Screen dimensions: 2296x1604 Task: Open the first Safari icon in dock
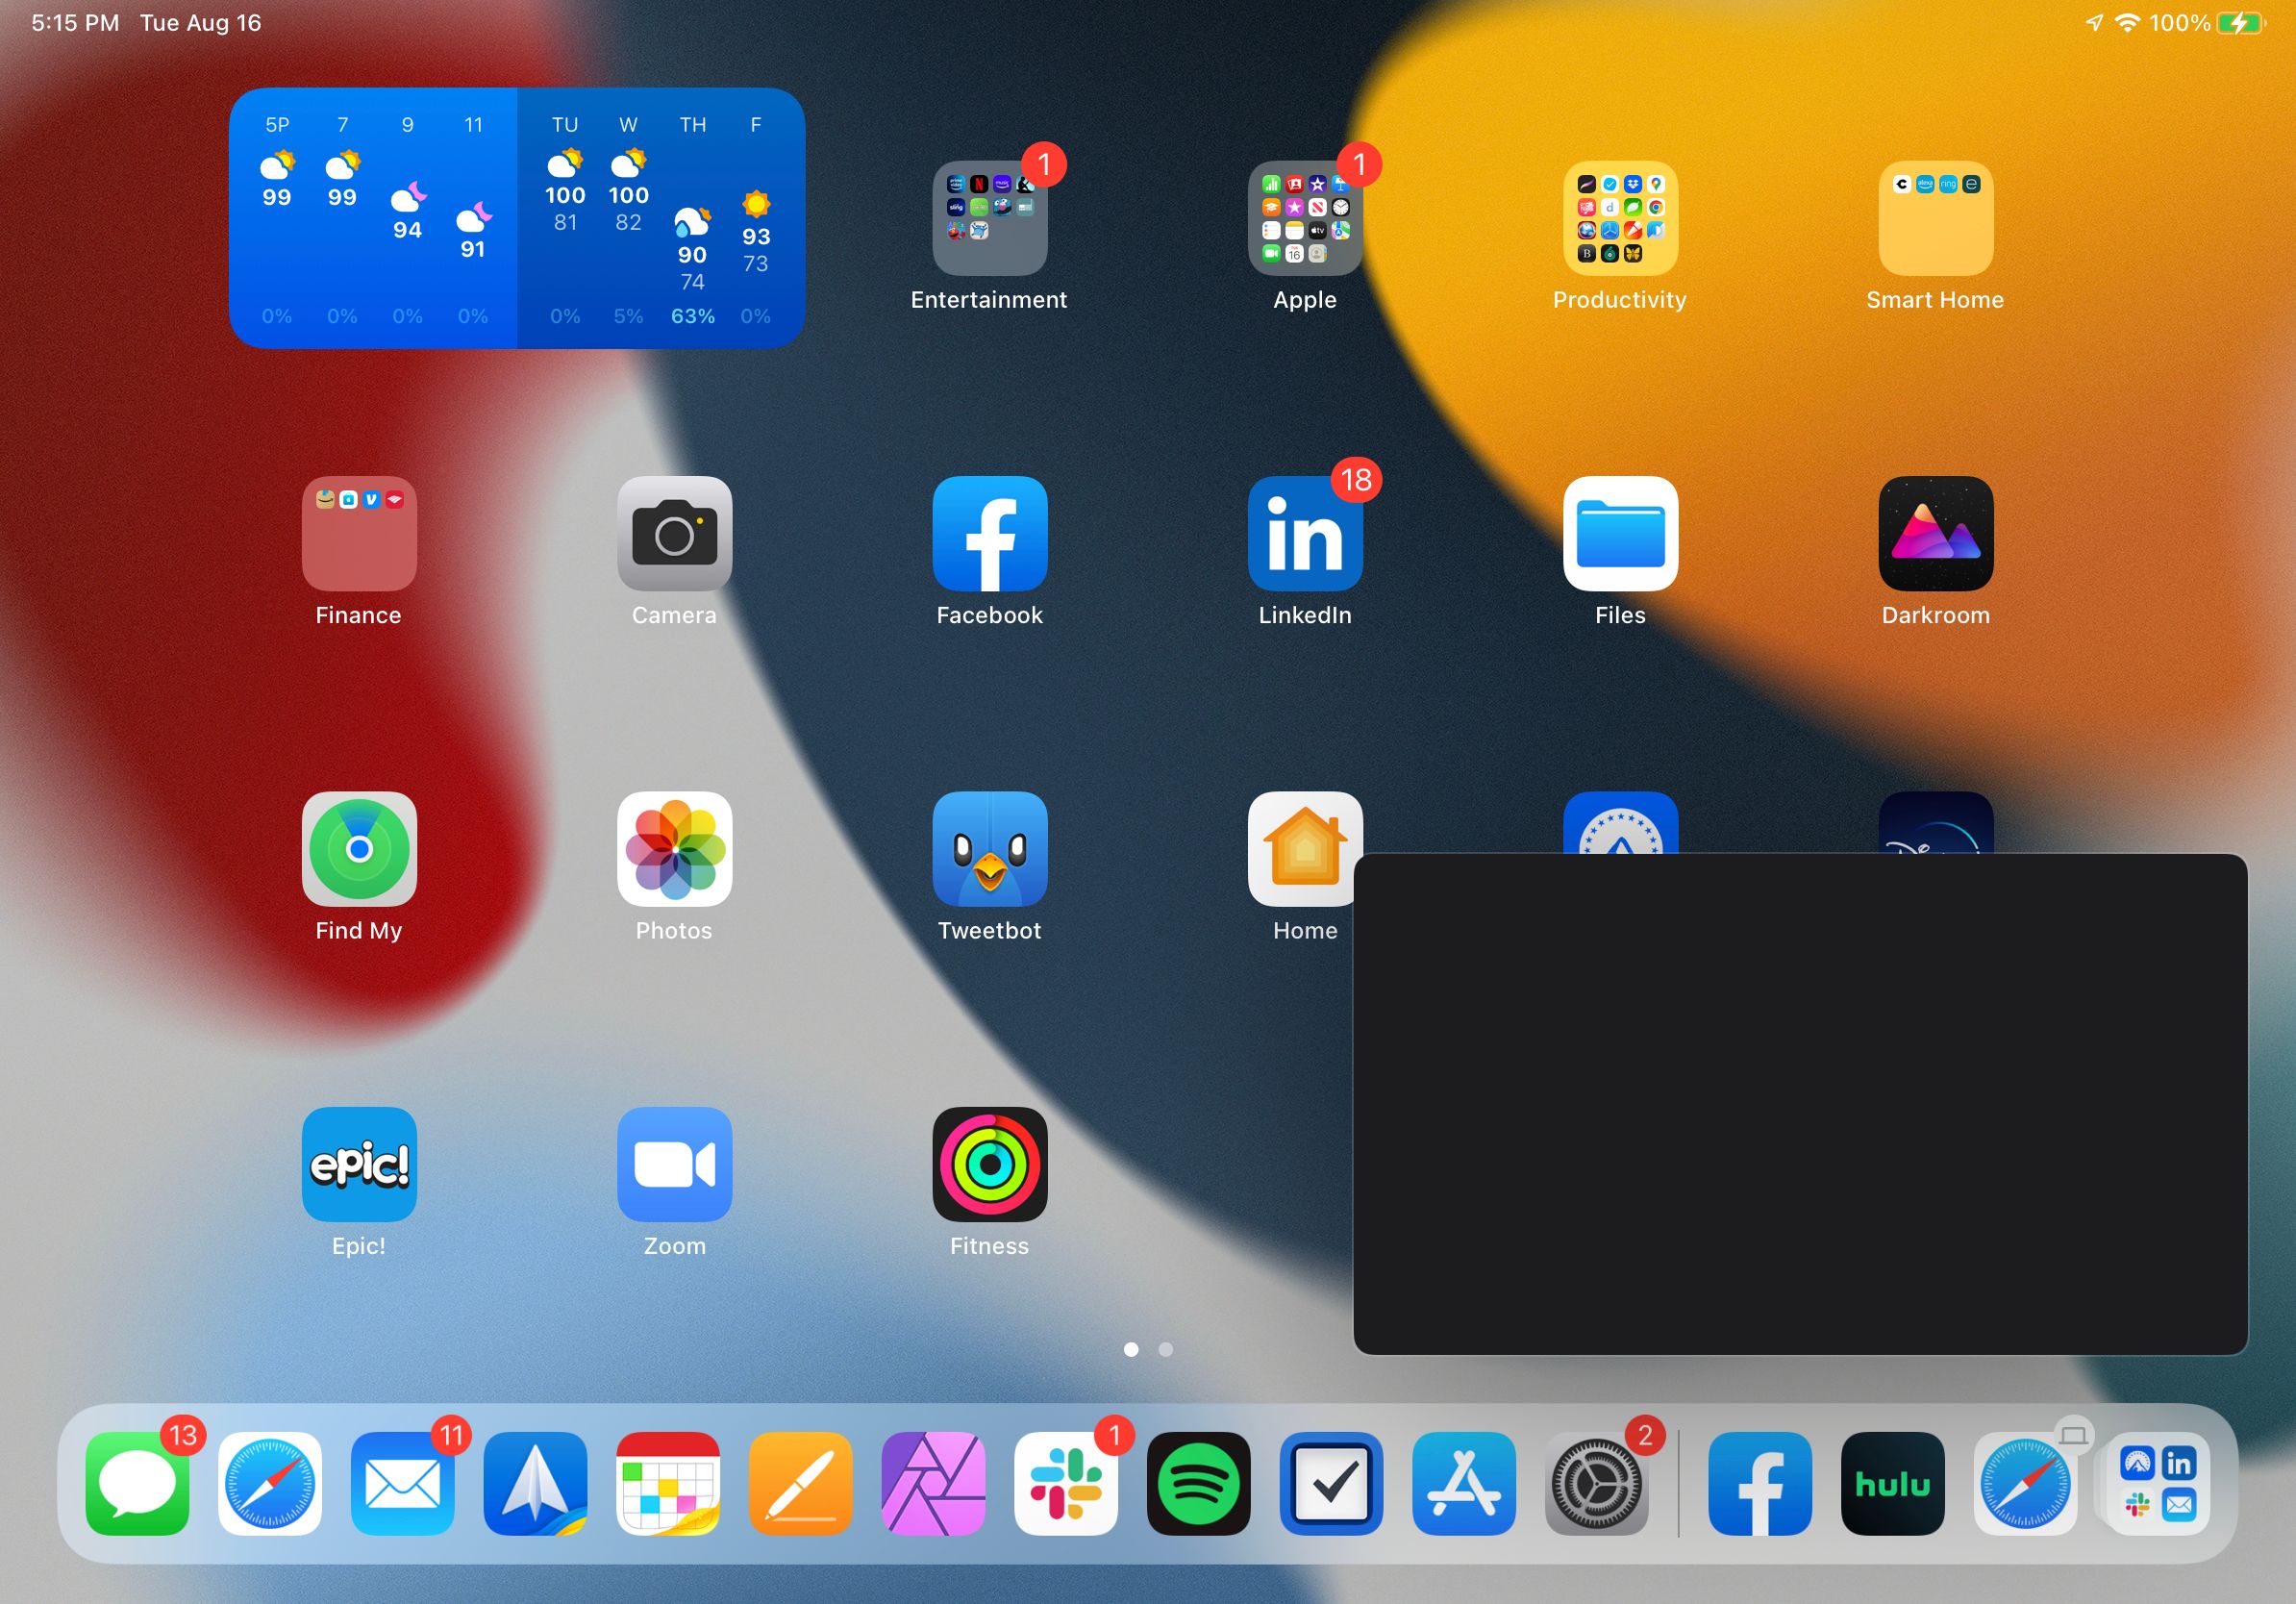(270, 1483)
